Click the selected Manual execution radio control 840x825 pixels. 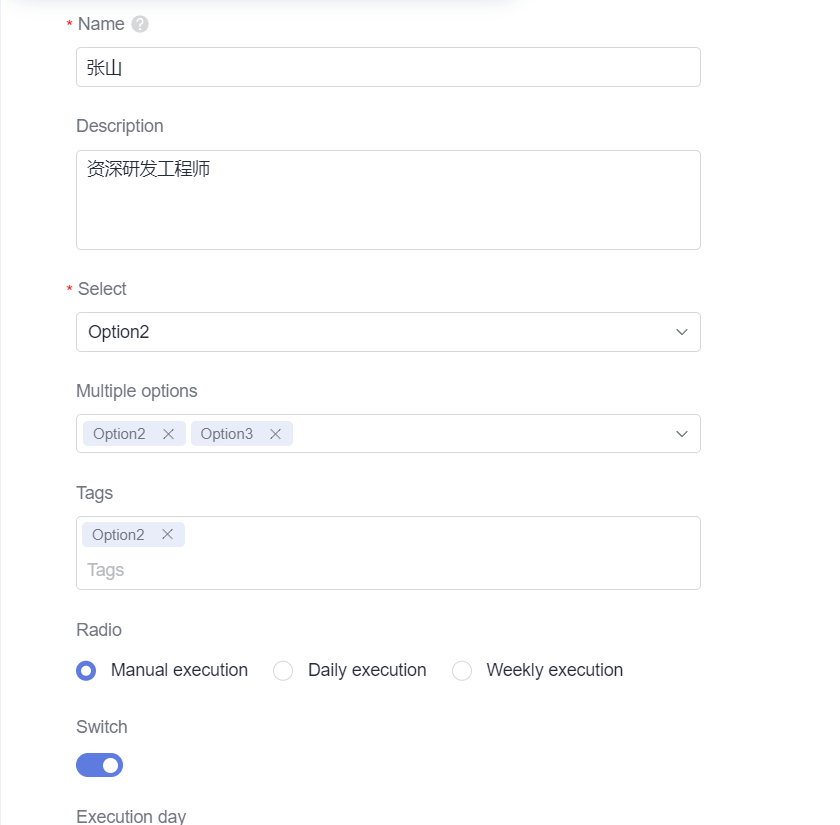click(x=86, y=671)
